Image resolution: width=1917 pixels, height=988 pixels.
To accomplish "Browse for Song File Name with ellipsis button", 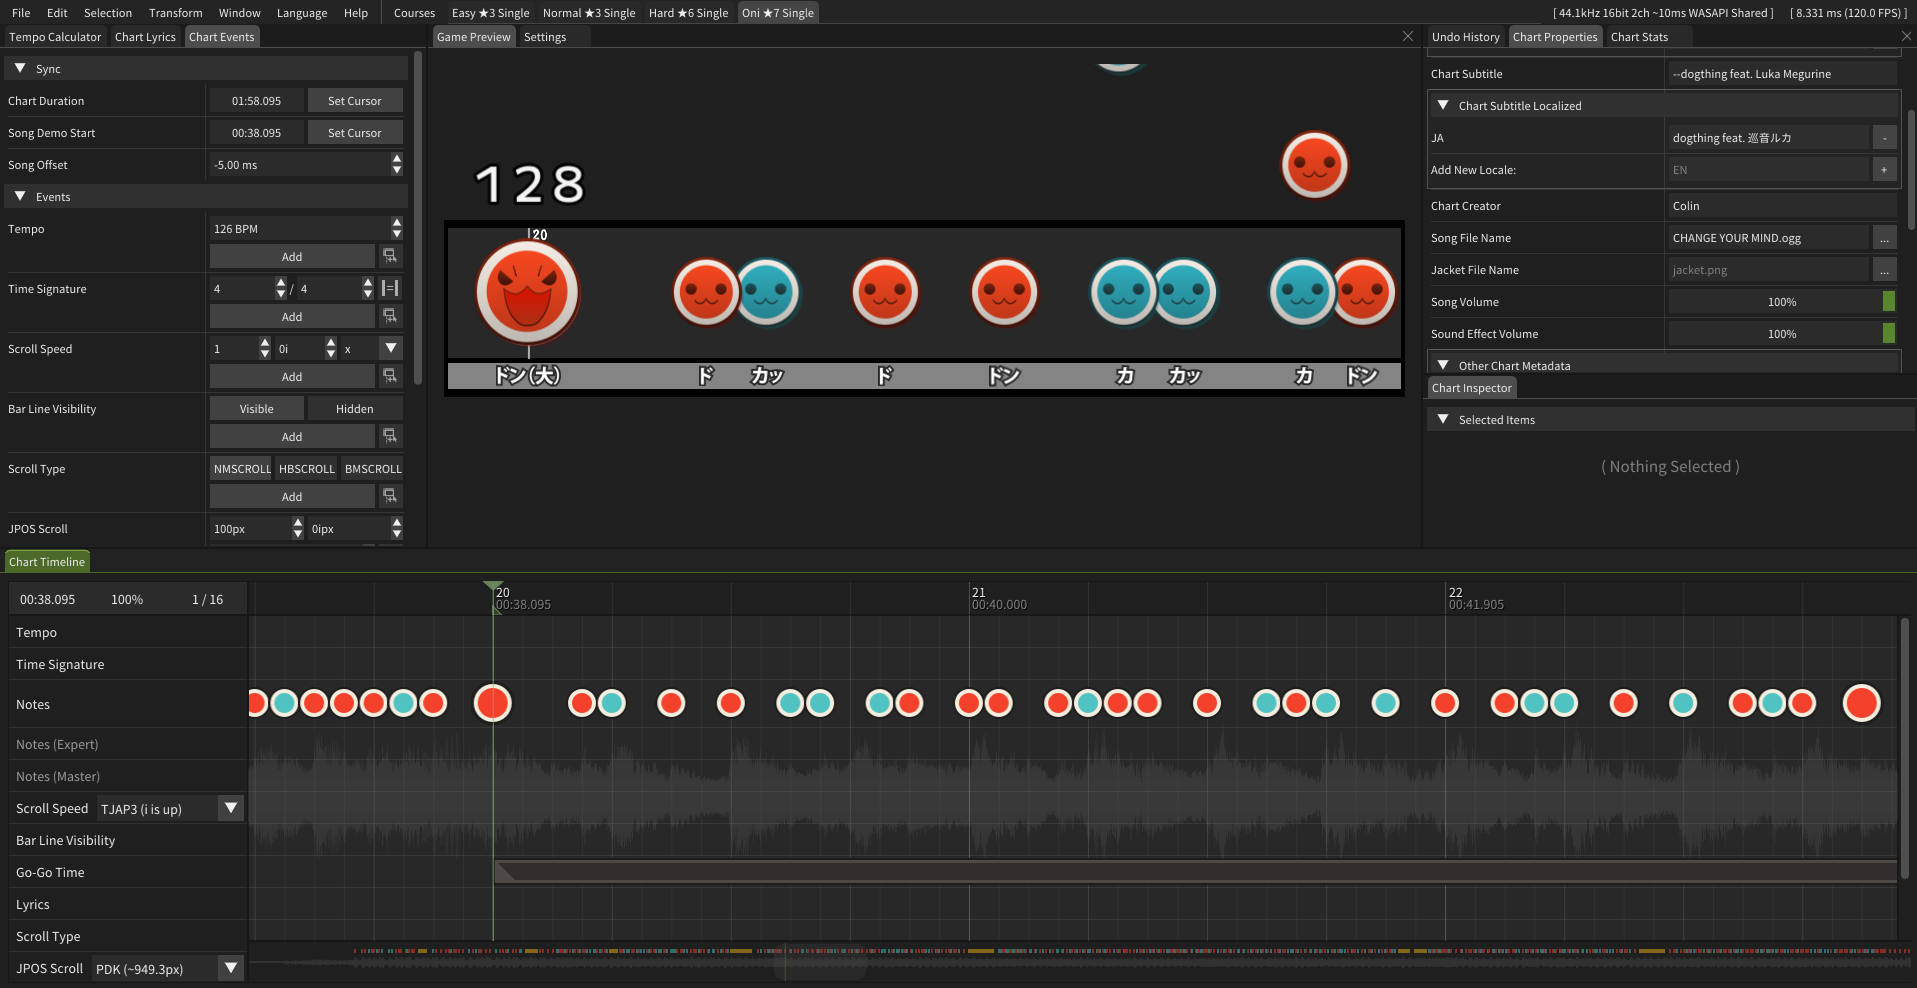I will click(1884, 238).
